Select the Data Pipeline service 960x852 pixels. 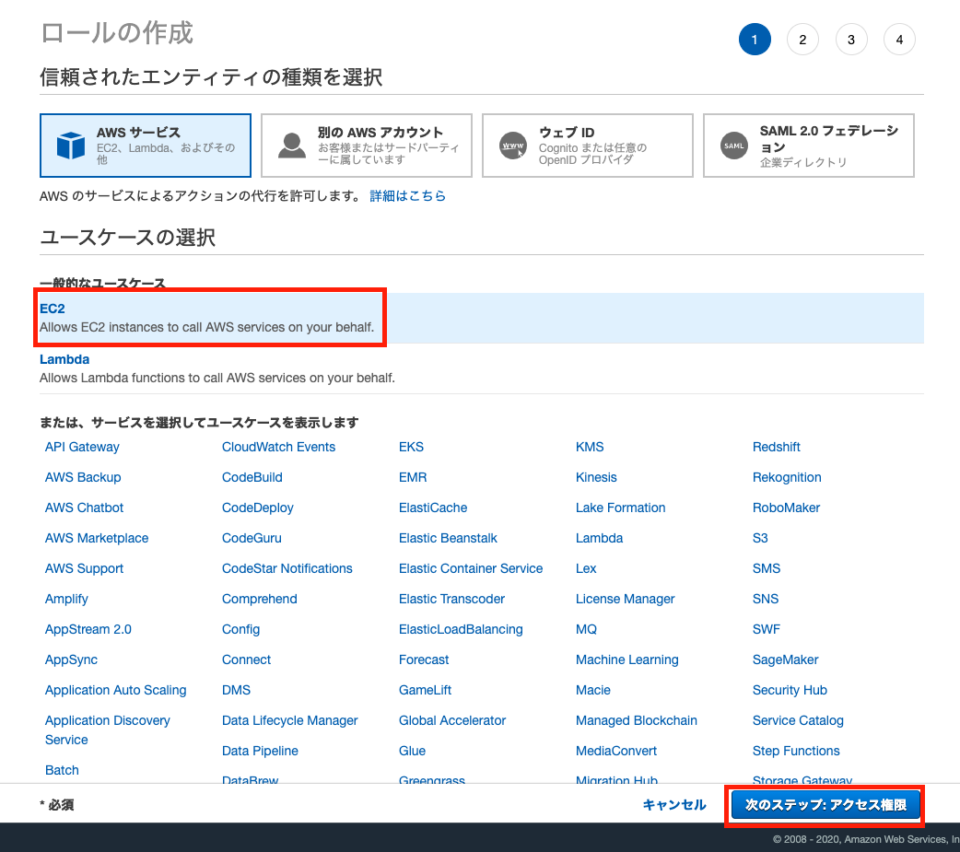pyautogui.click(x=260, y=751)
